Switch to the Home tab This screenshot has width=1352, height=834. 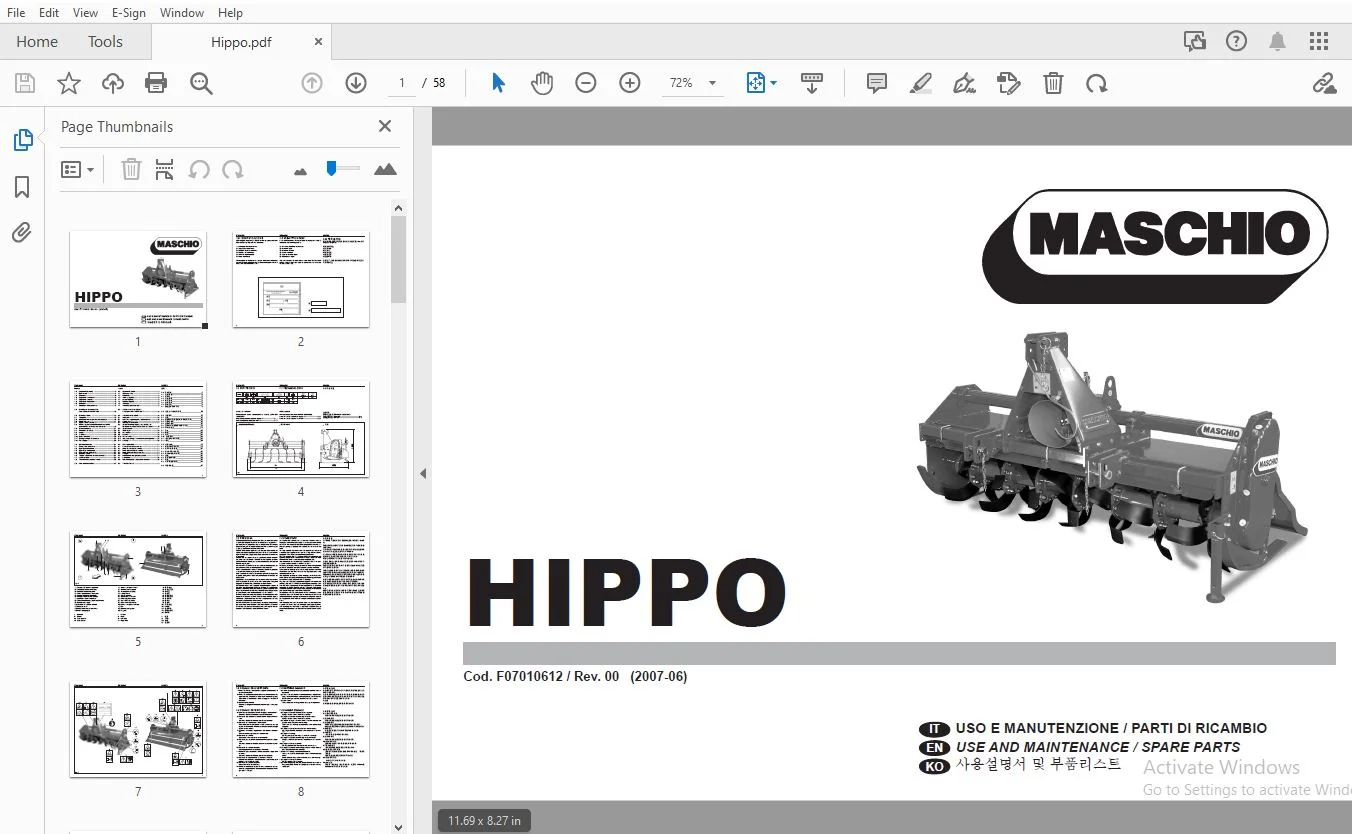(x=37, y=41)
